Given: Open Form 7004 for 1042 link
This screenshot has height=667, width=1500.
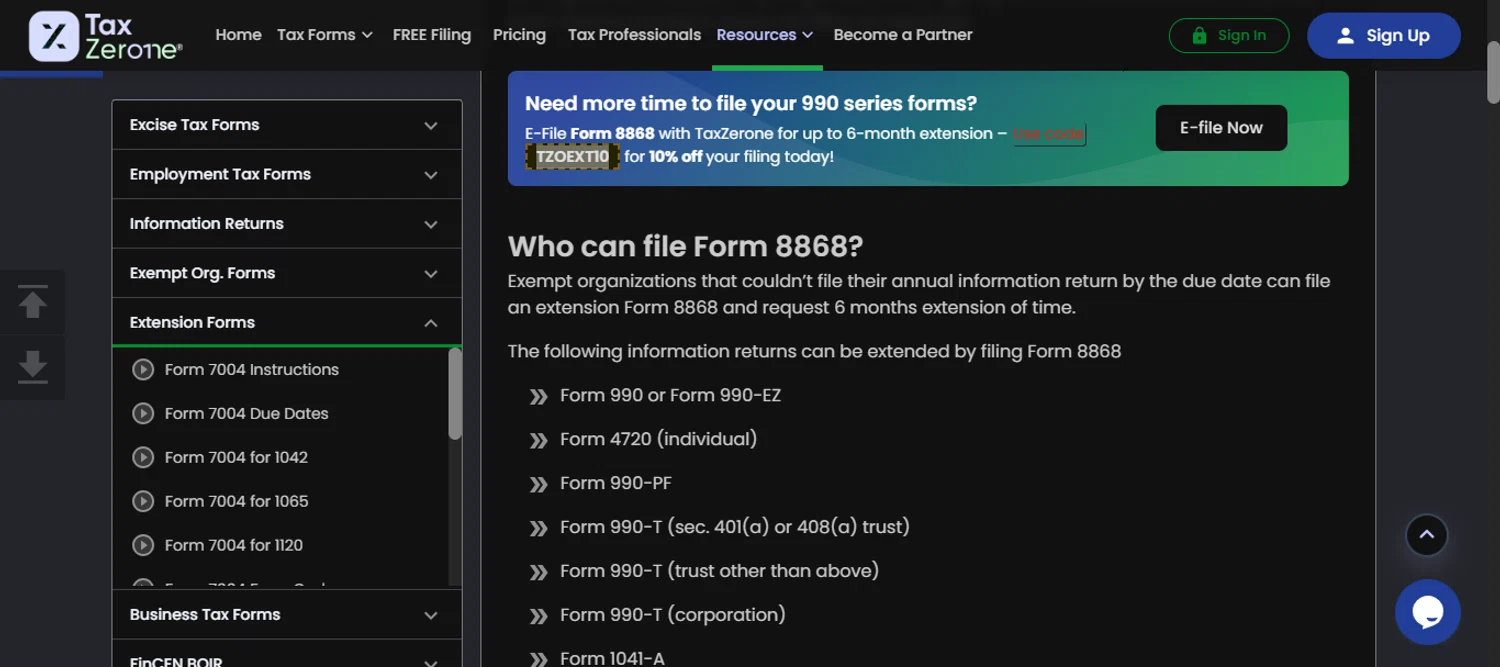Looking at the screenshot, I should point(236,457).
